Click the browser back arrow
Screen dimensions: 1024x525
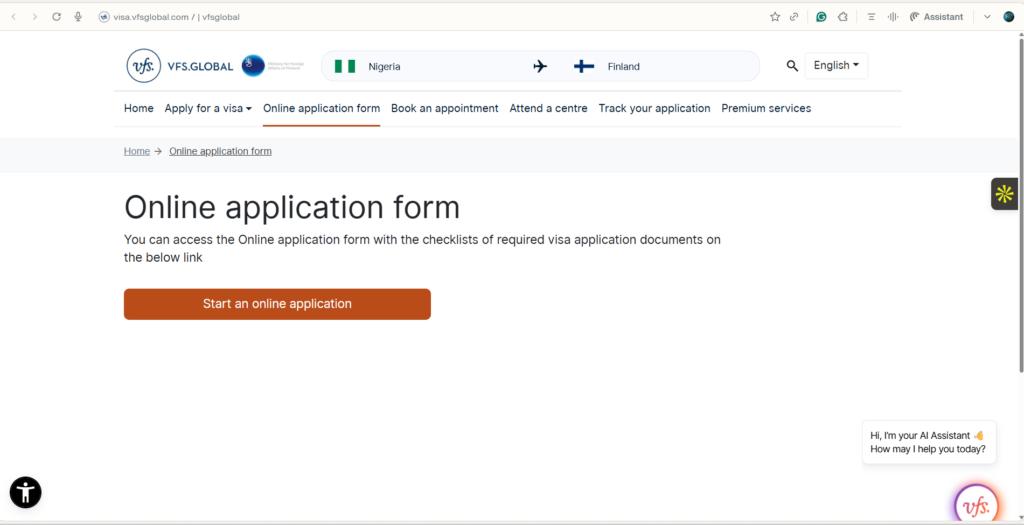click(x=14, y=17)
